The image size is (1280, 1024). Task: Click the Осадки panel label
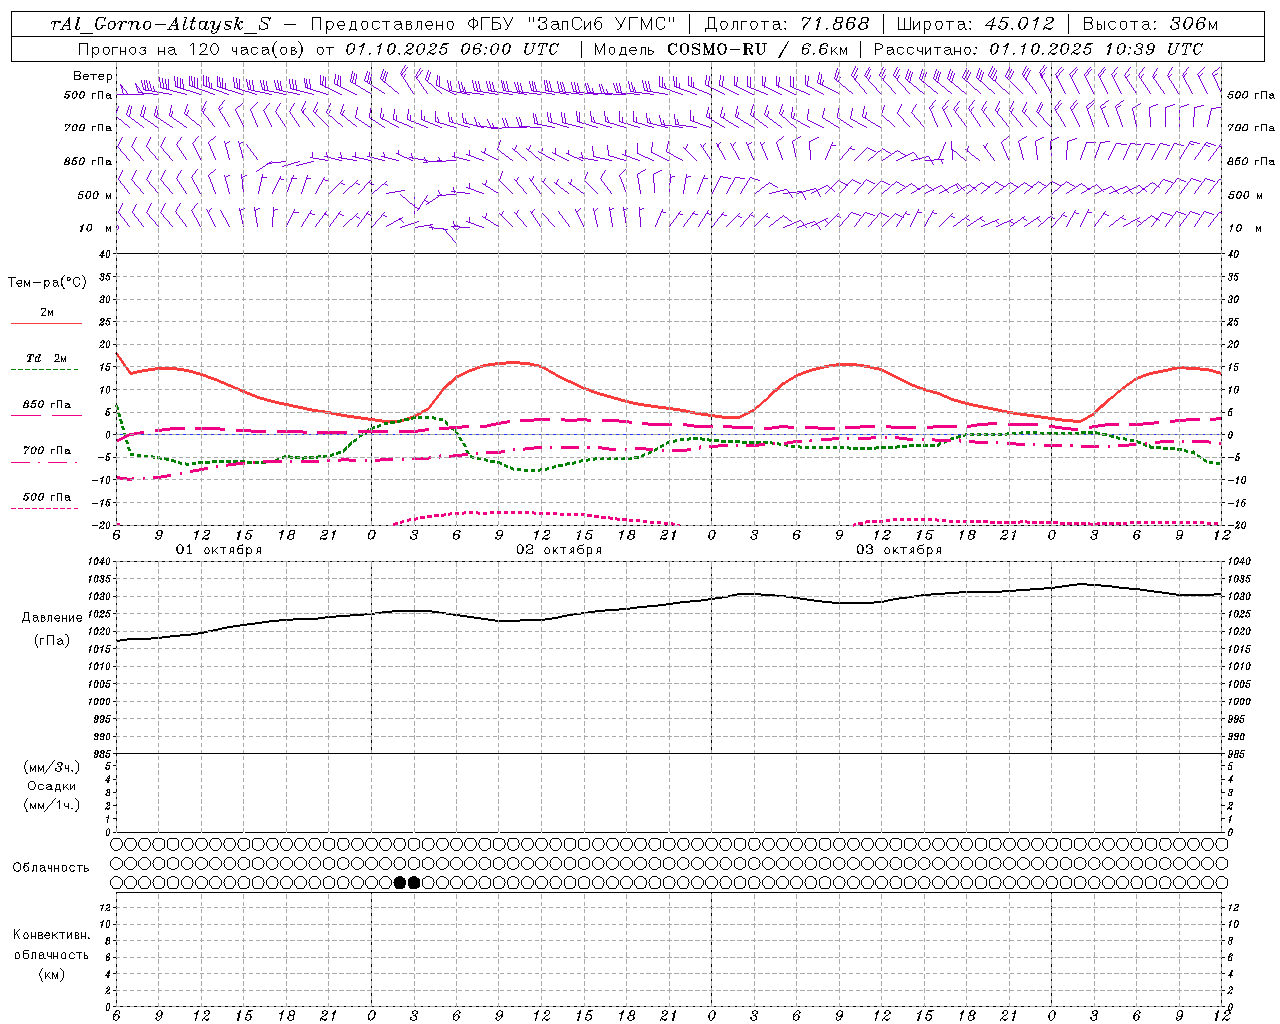[x=52, y=786]
